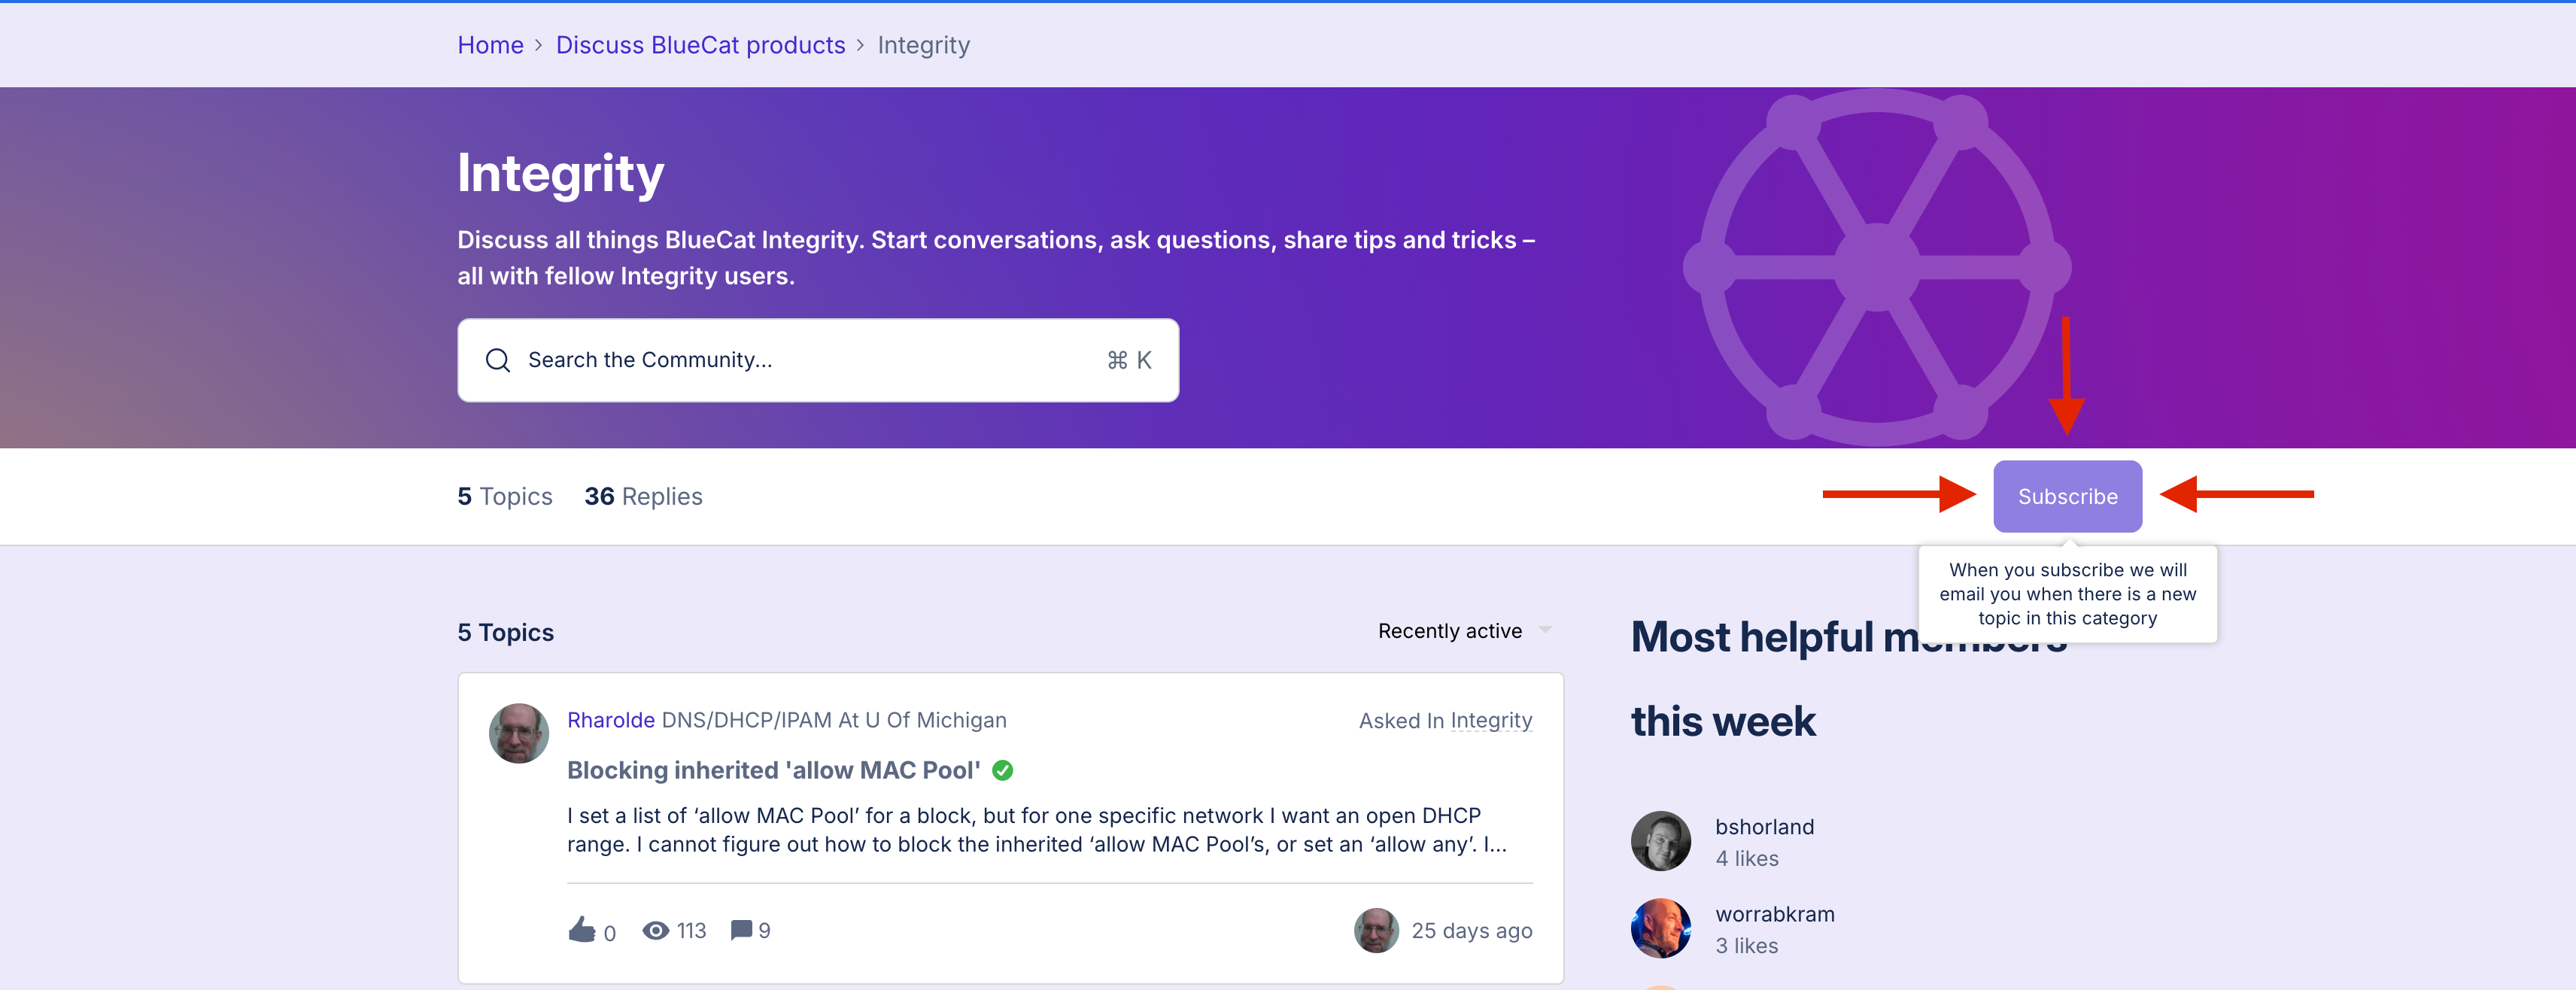Click the Integrity breadcrumb text
The image size is (2576, 990).
click(x=923, y=45)
